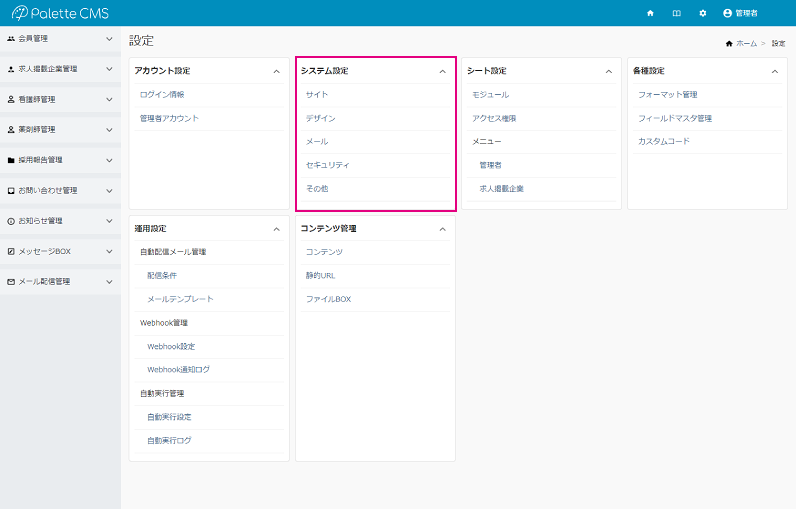The width and height of the screenshot is (796, 509).
Task: Open ログイン情報 under account settings
Action: pos(162,95)
